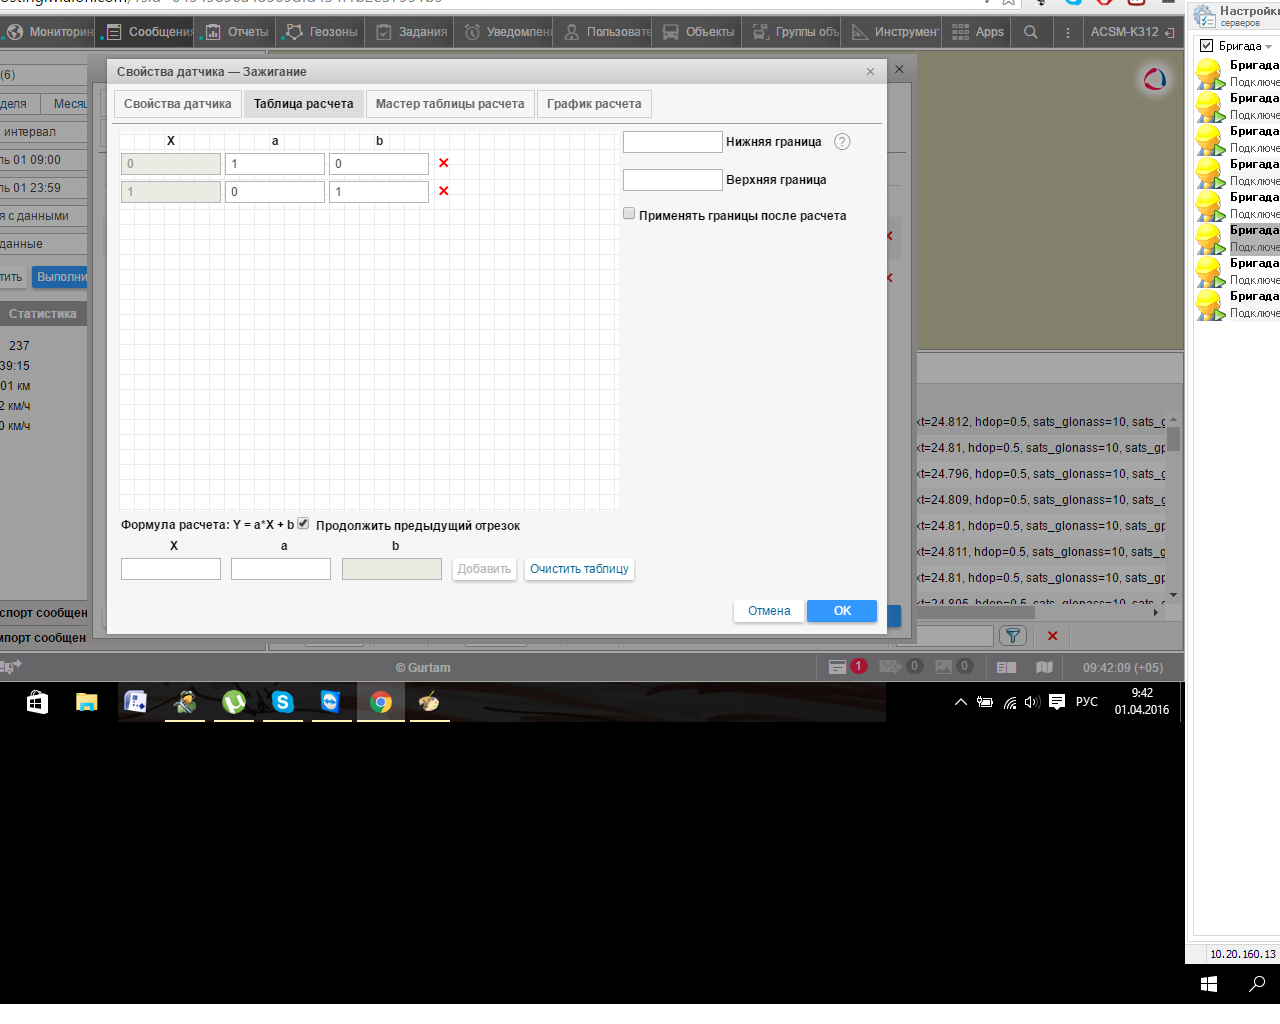This screenshot has width=1280, height=1024.
Task: Click the help icon next to Нижняя граница
Action: [x=842, y=142]
